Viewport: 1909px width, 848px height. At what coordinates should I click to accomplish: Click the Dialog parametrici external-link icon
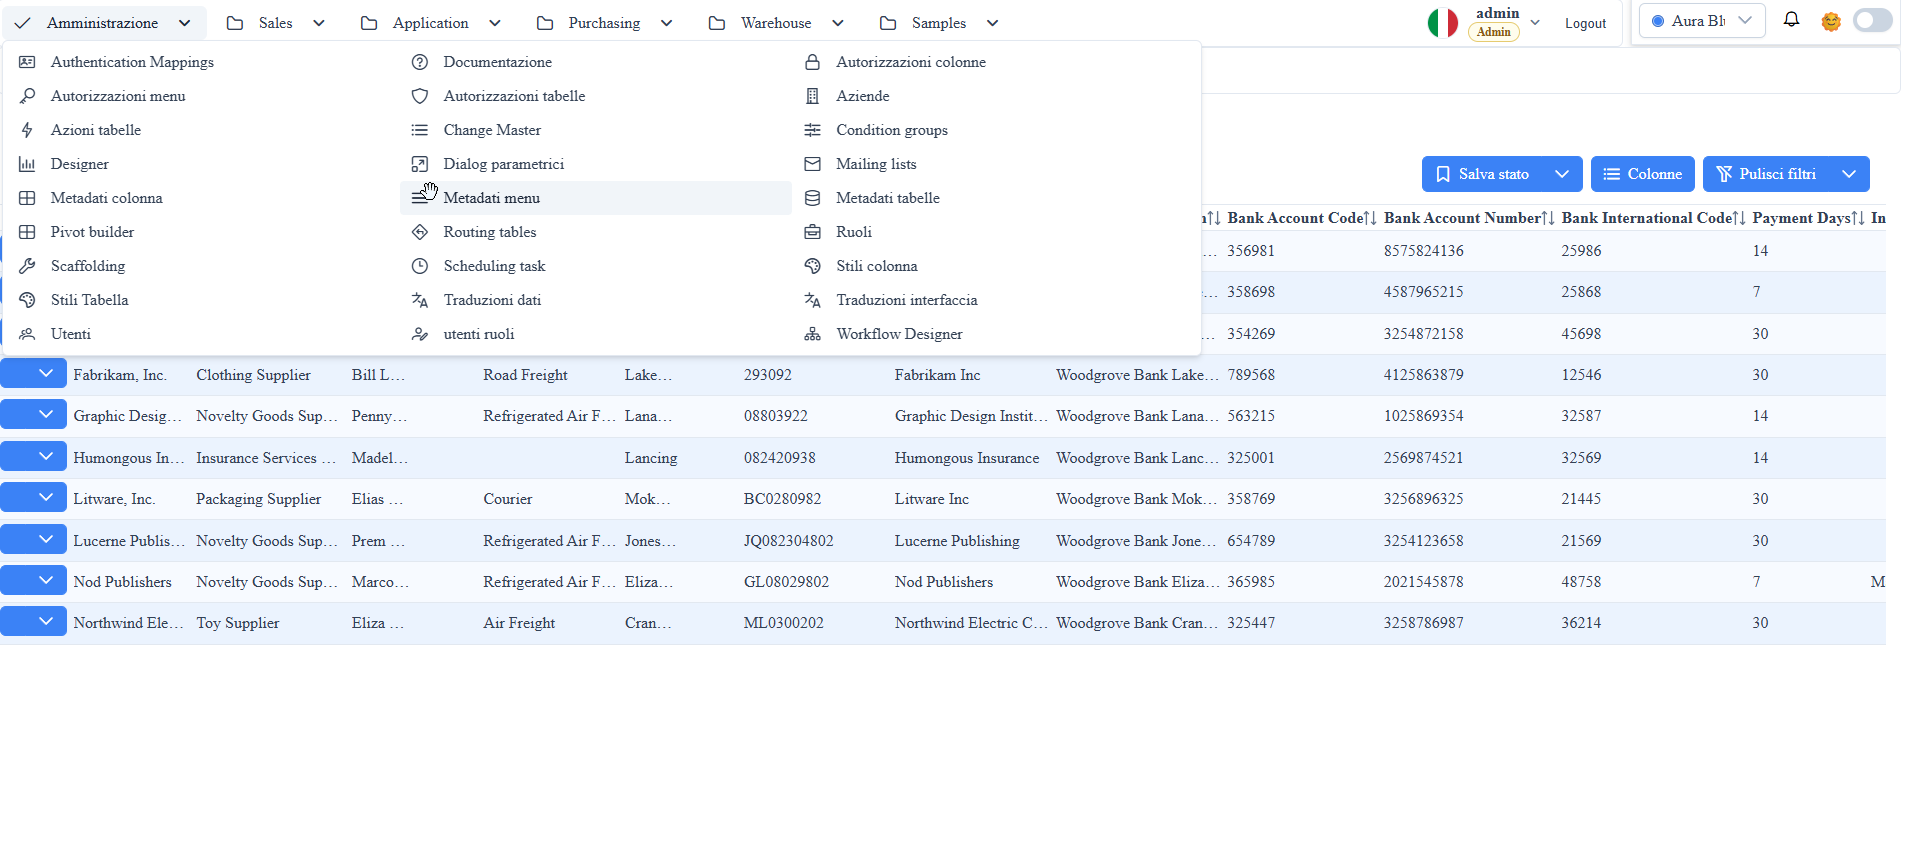420,164
